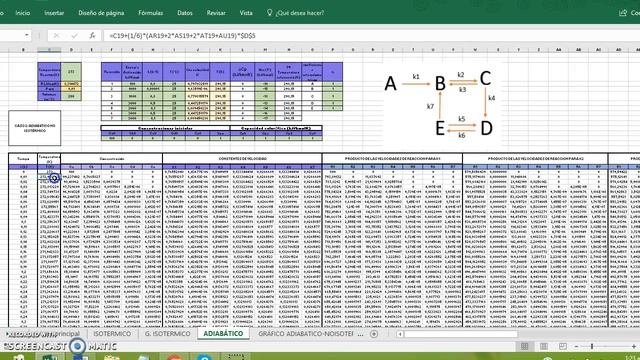The width and height of the screenshot is (640, 360).
Task: Confirm formula with checkmark icon
Action: pyautogui.click(x=74, y=36)
